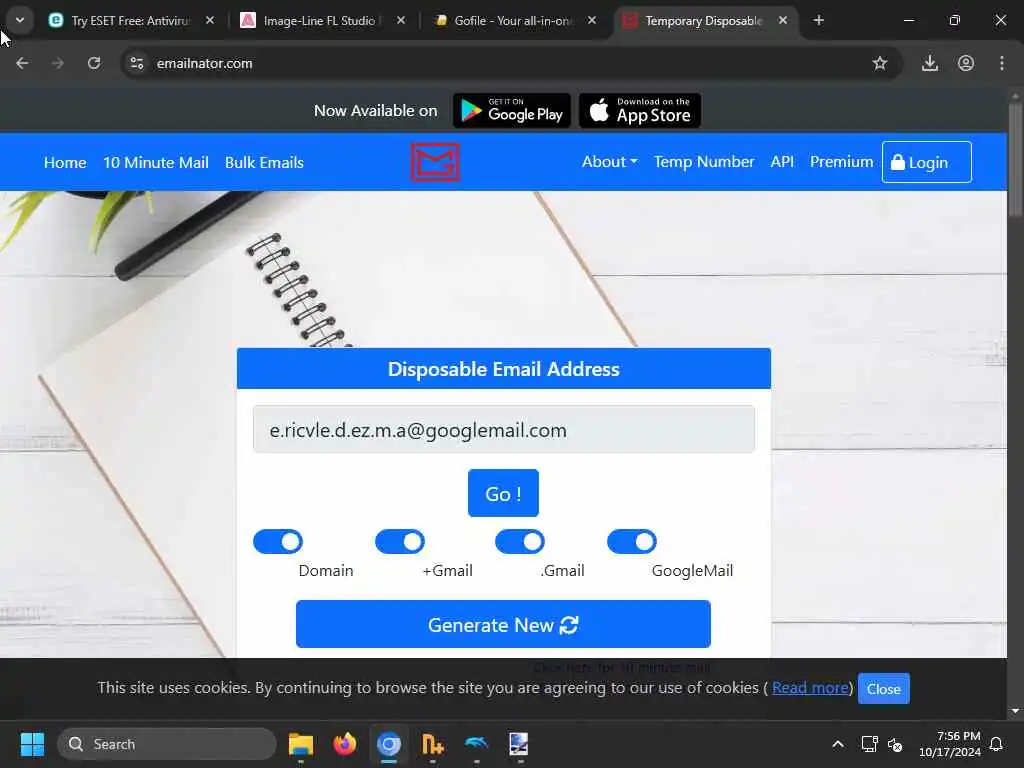This screenshot has width=1024, height=768.
Task: Switch to the Try ESET Free tab
Action: click(131, 20)
